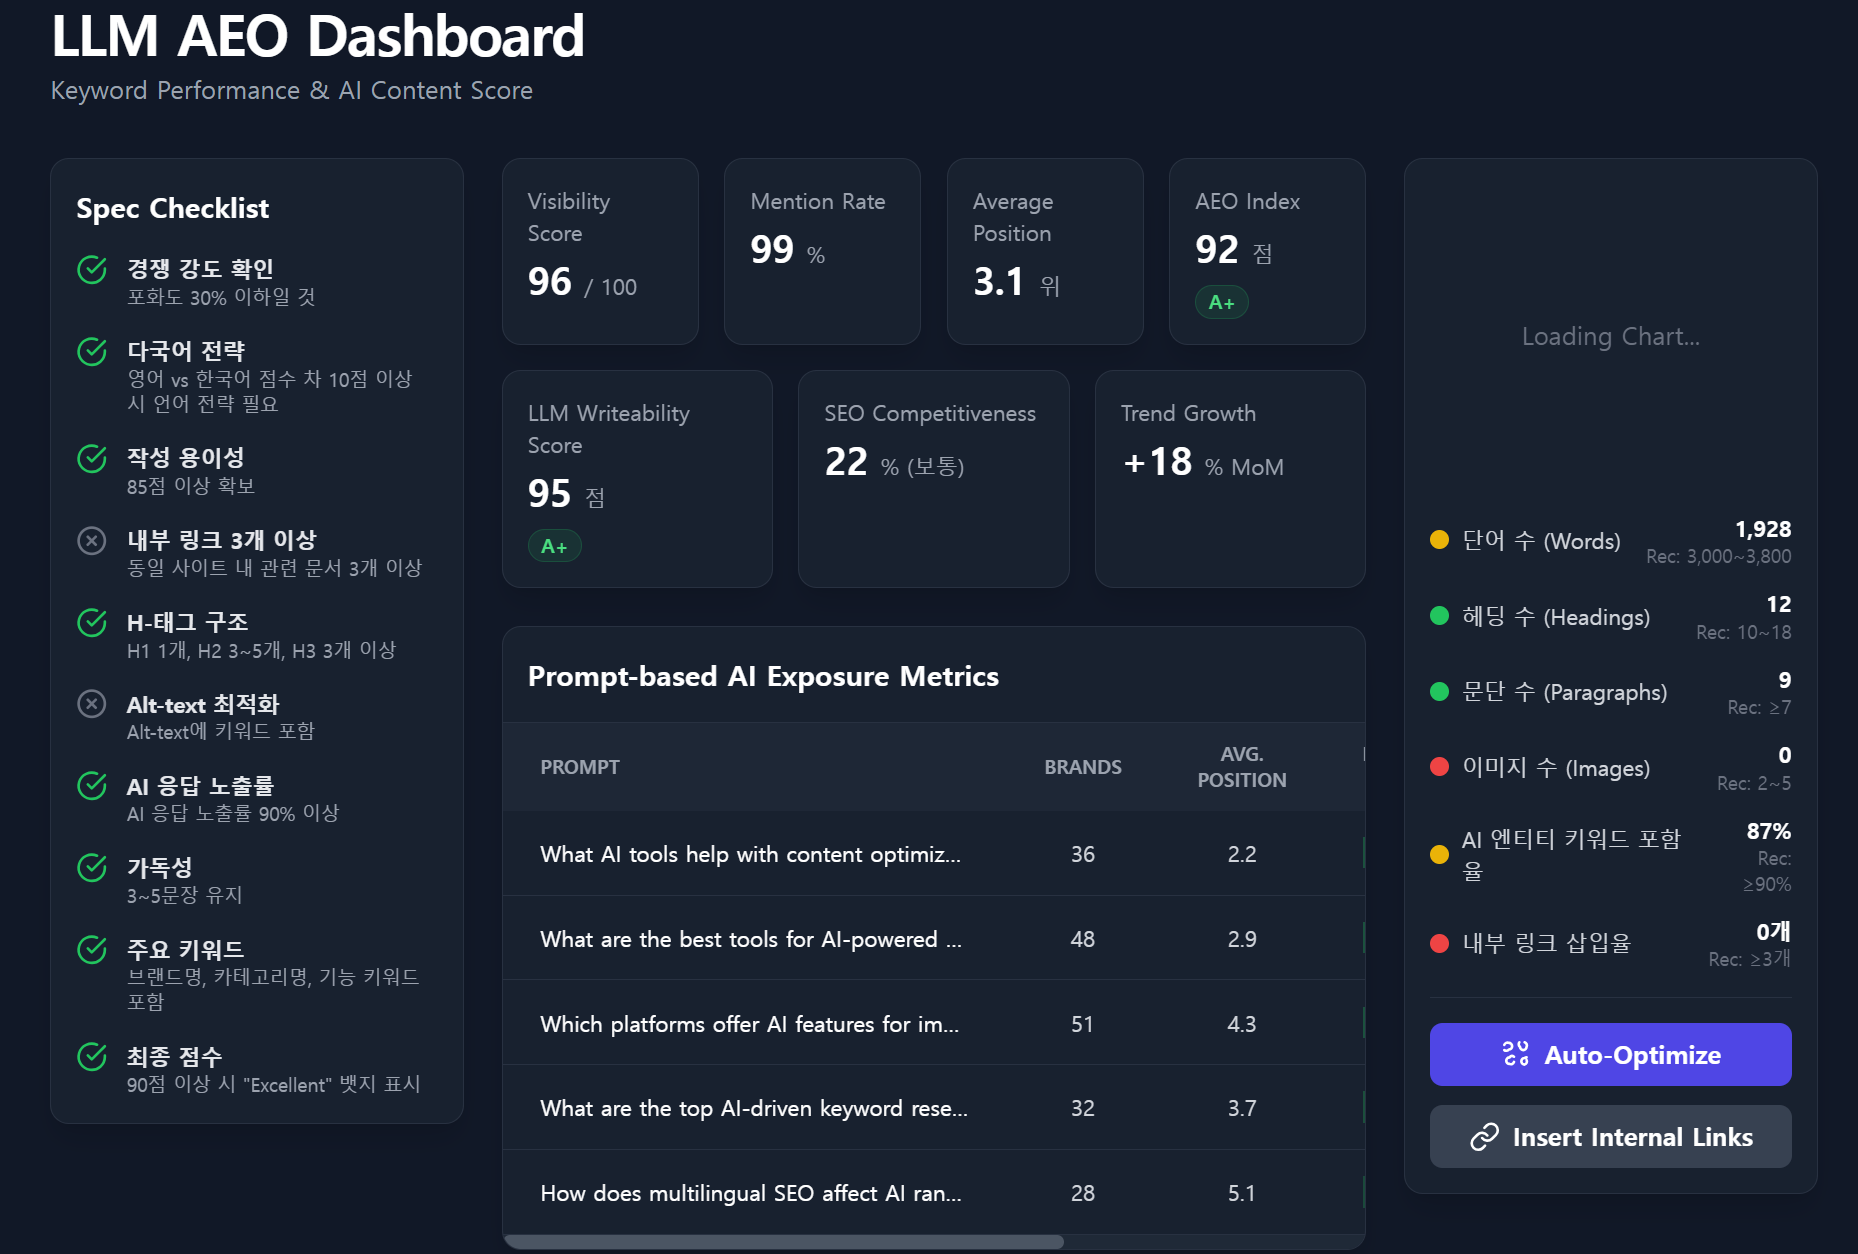Click the check icon next to 작성 용이성
Screen dimensions: 1858x1254
point(92,459)
